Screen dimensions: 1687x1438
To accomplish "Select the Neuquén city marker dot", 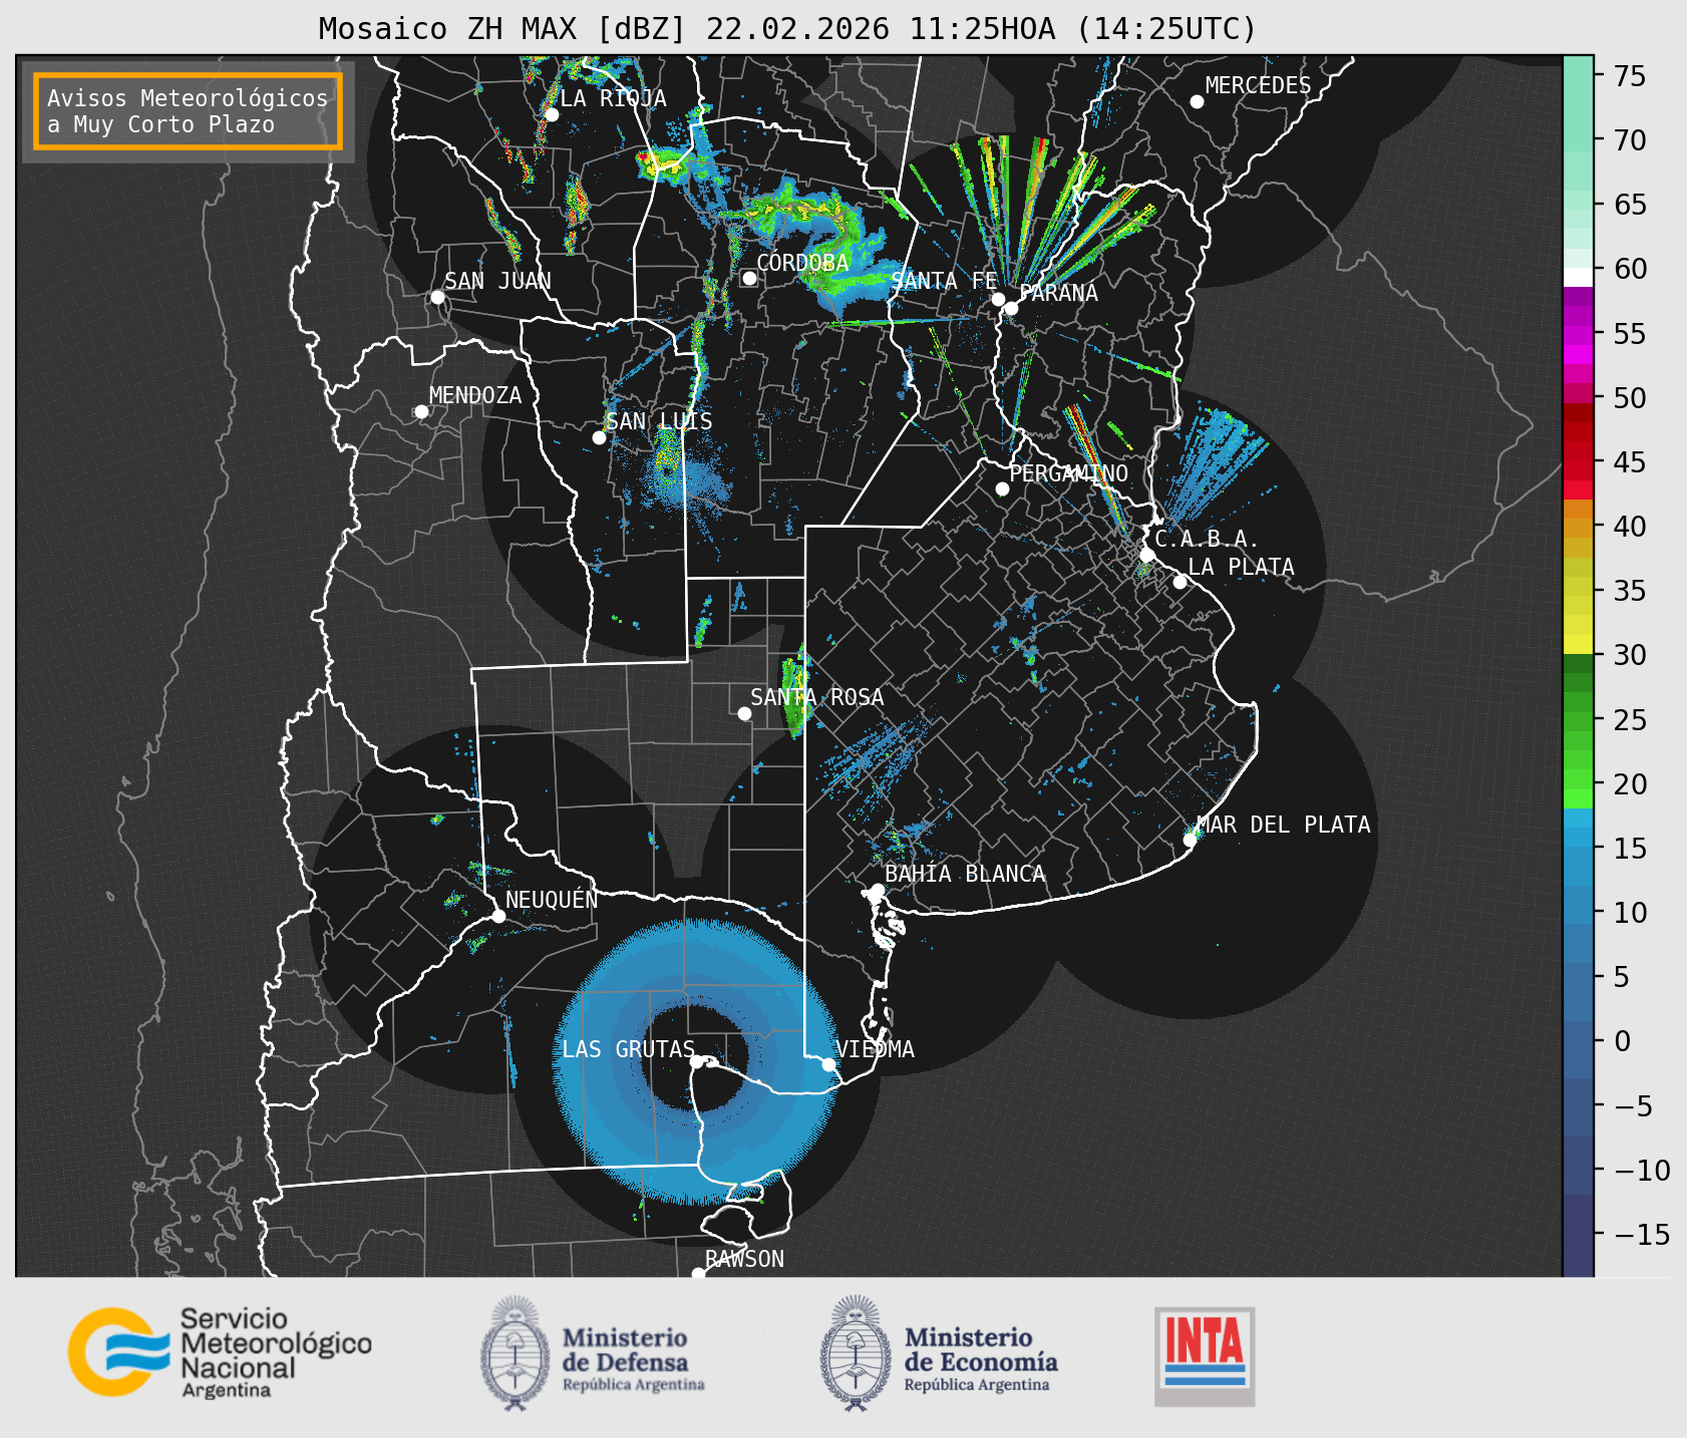I will pos(499,916).
